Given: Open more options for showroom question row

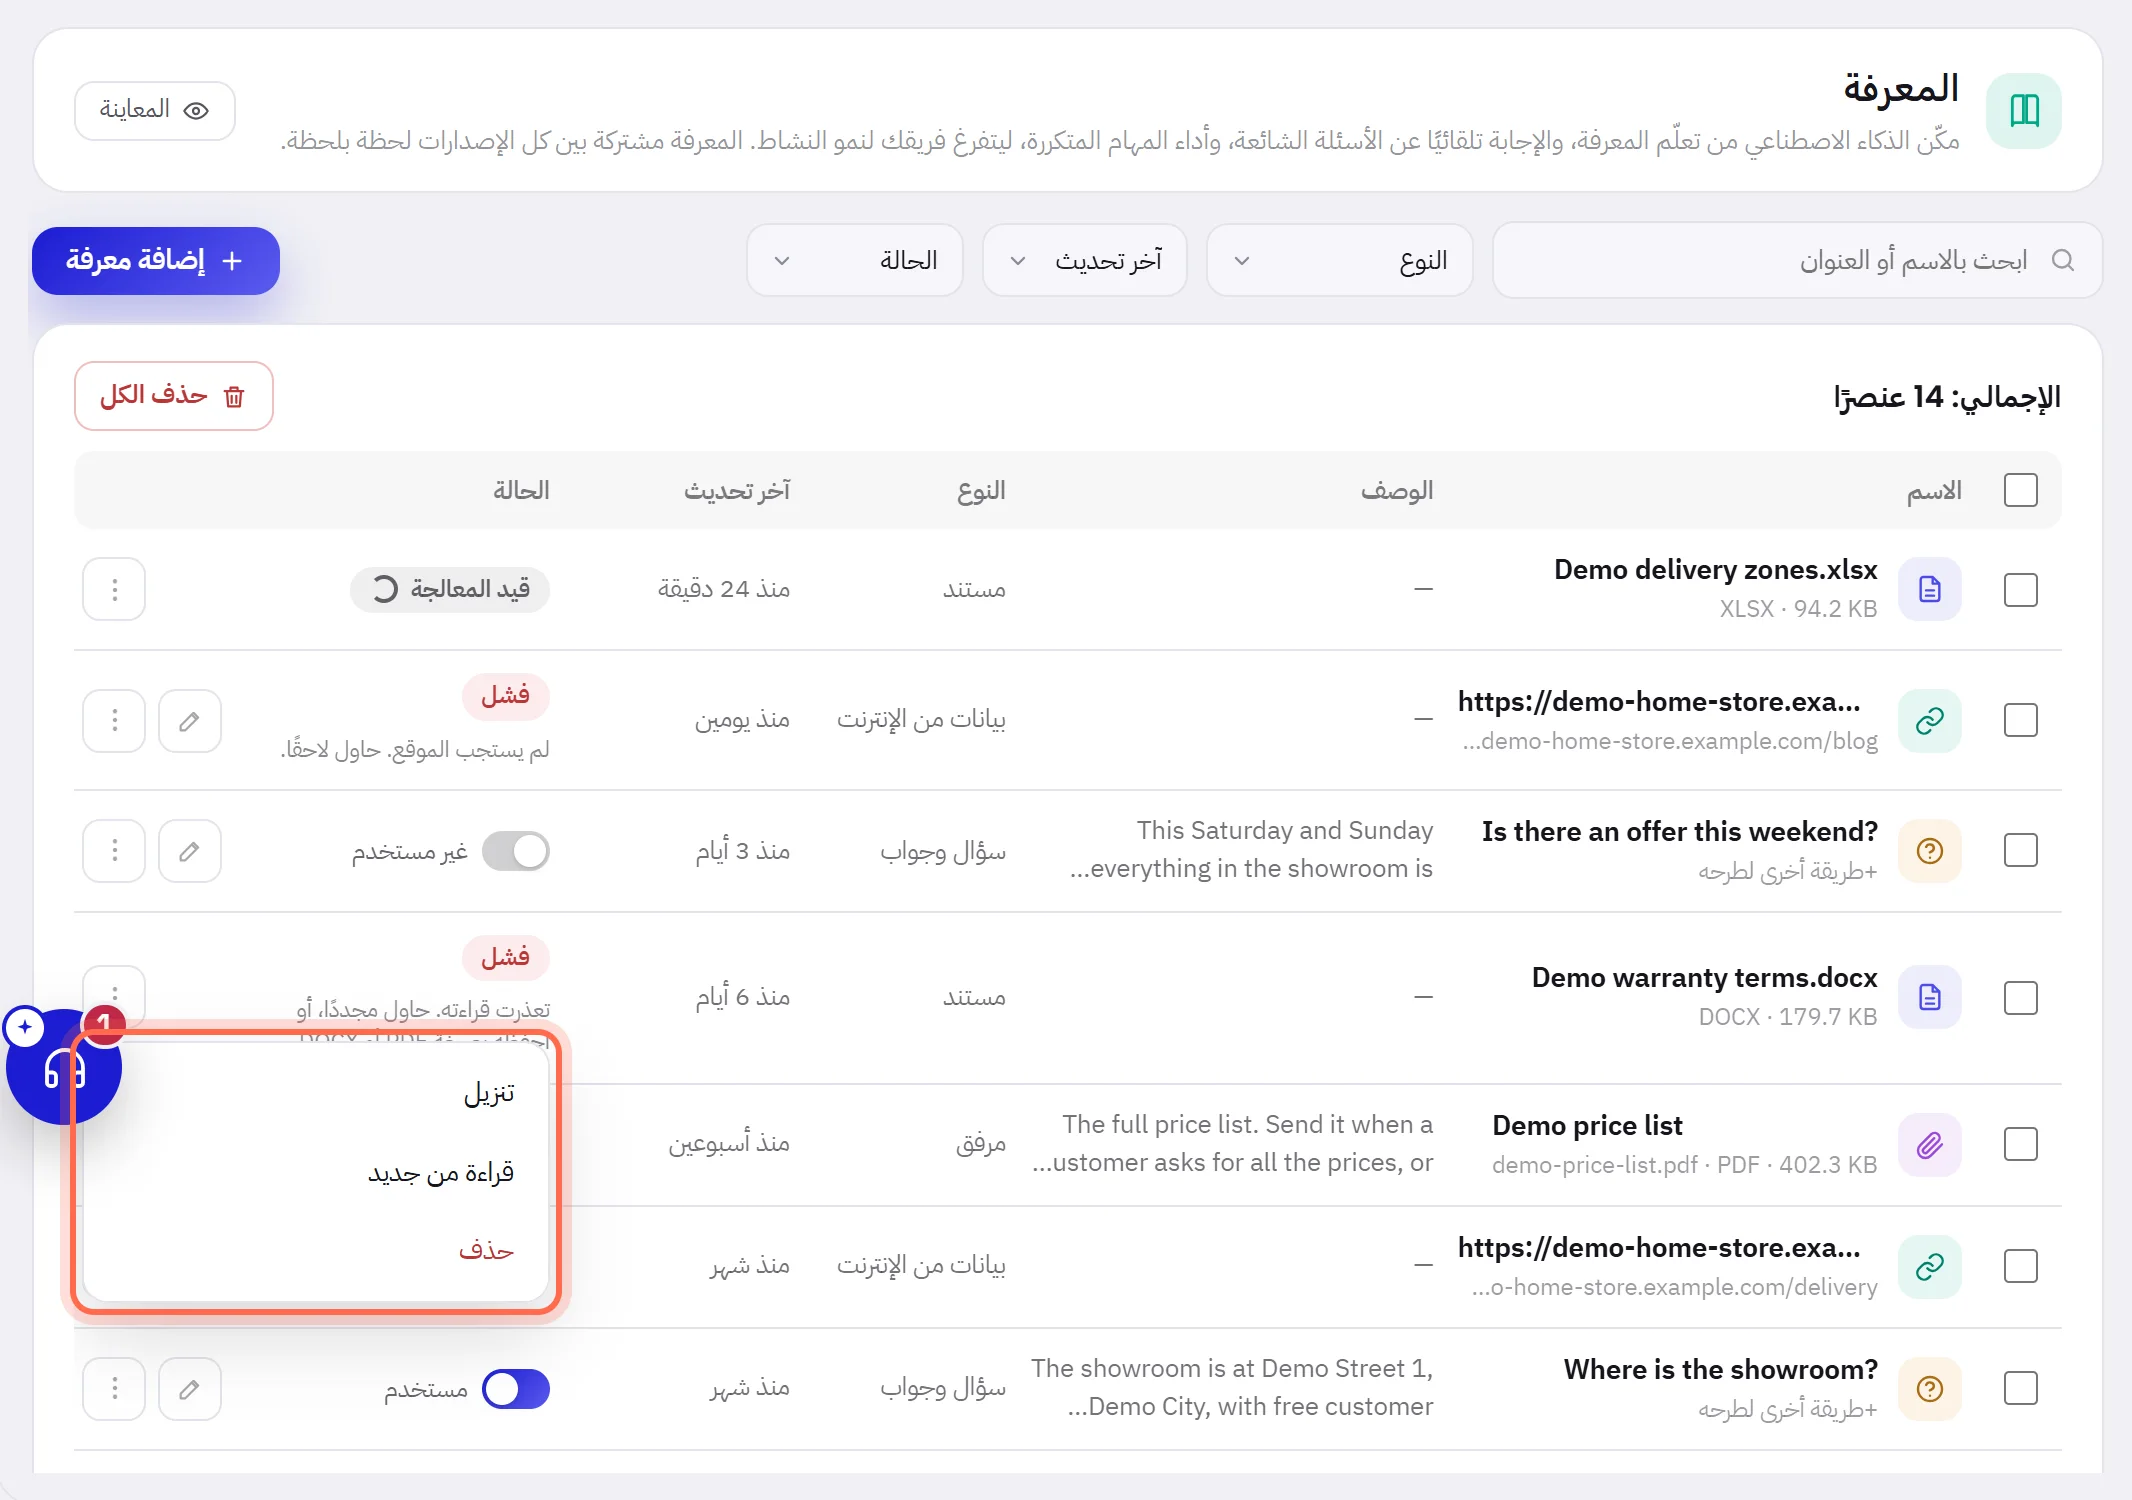Looking at the screenshot, I should click(x=114, y=1389).
